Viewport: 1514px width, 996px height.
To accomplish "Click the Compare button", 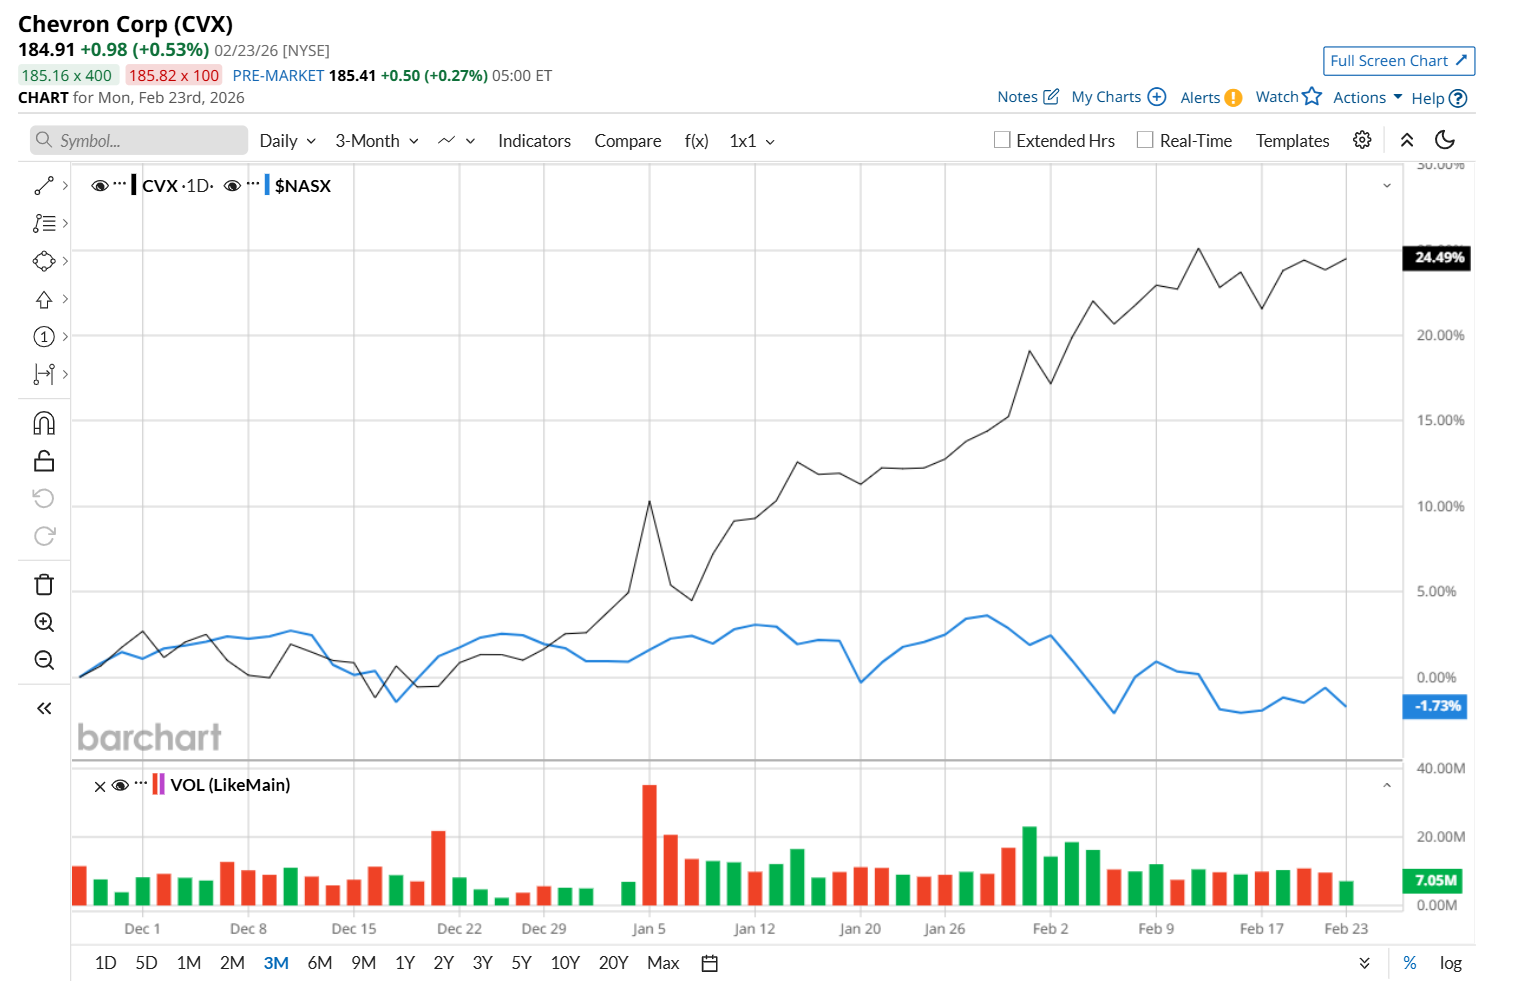I will coord(628,141).
